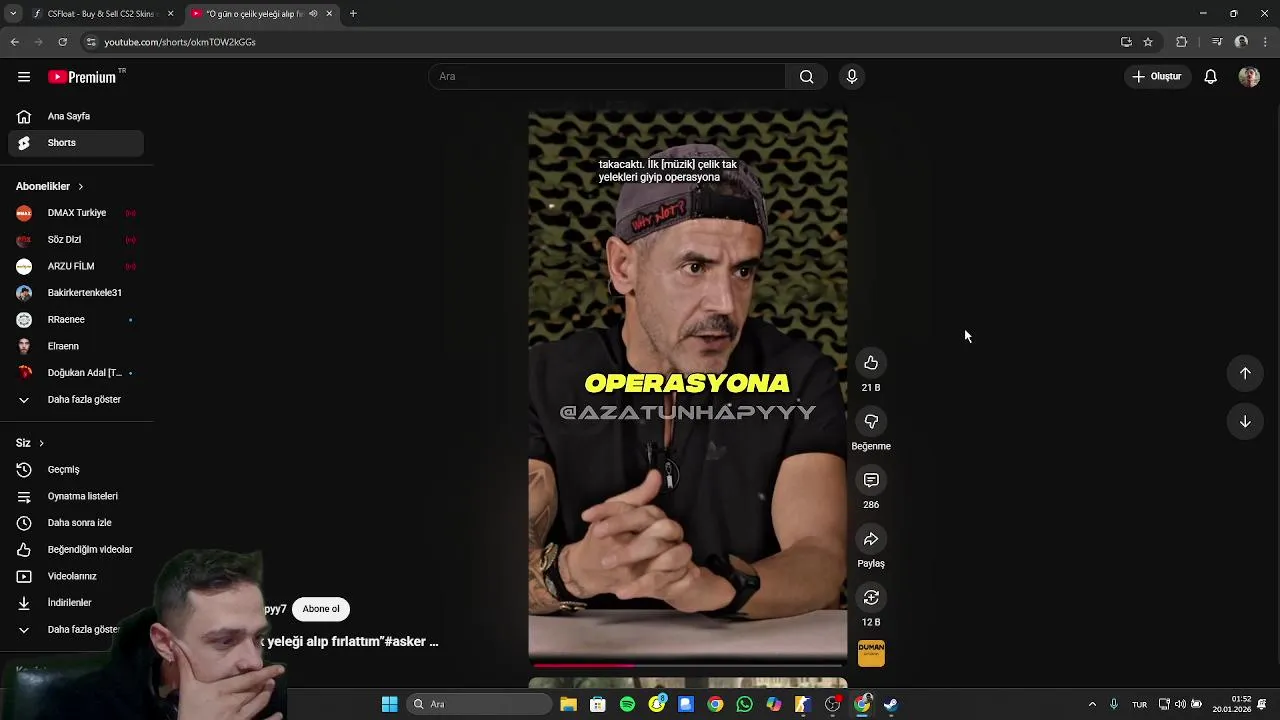Open Videolarınız
The width and height of the screenshot is (1280, 720).
pyautogui.click(x=76, y=576)
